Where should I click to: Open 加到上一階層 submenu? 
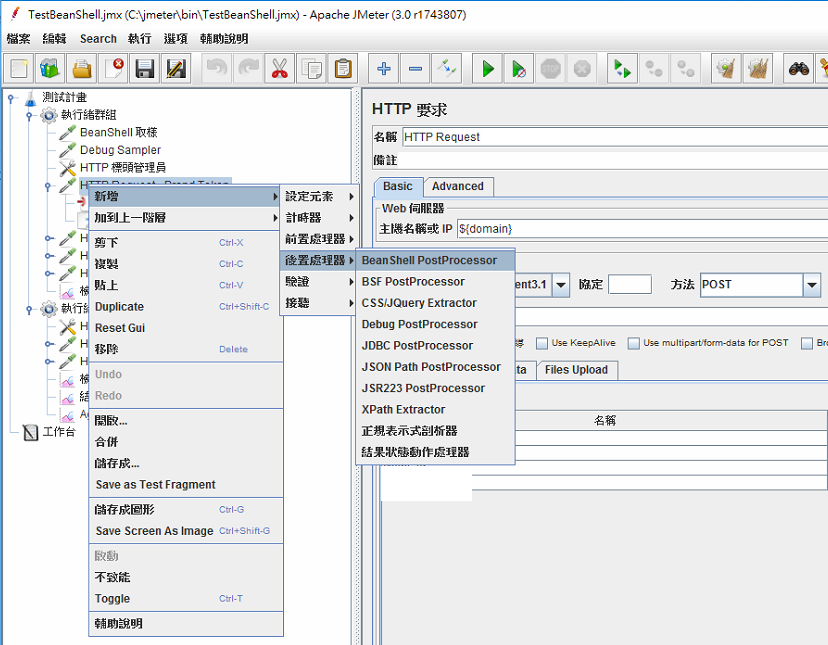185,218
